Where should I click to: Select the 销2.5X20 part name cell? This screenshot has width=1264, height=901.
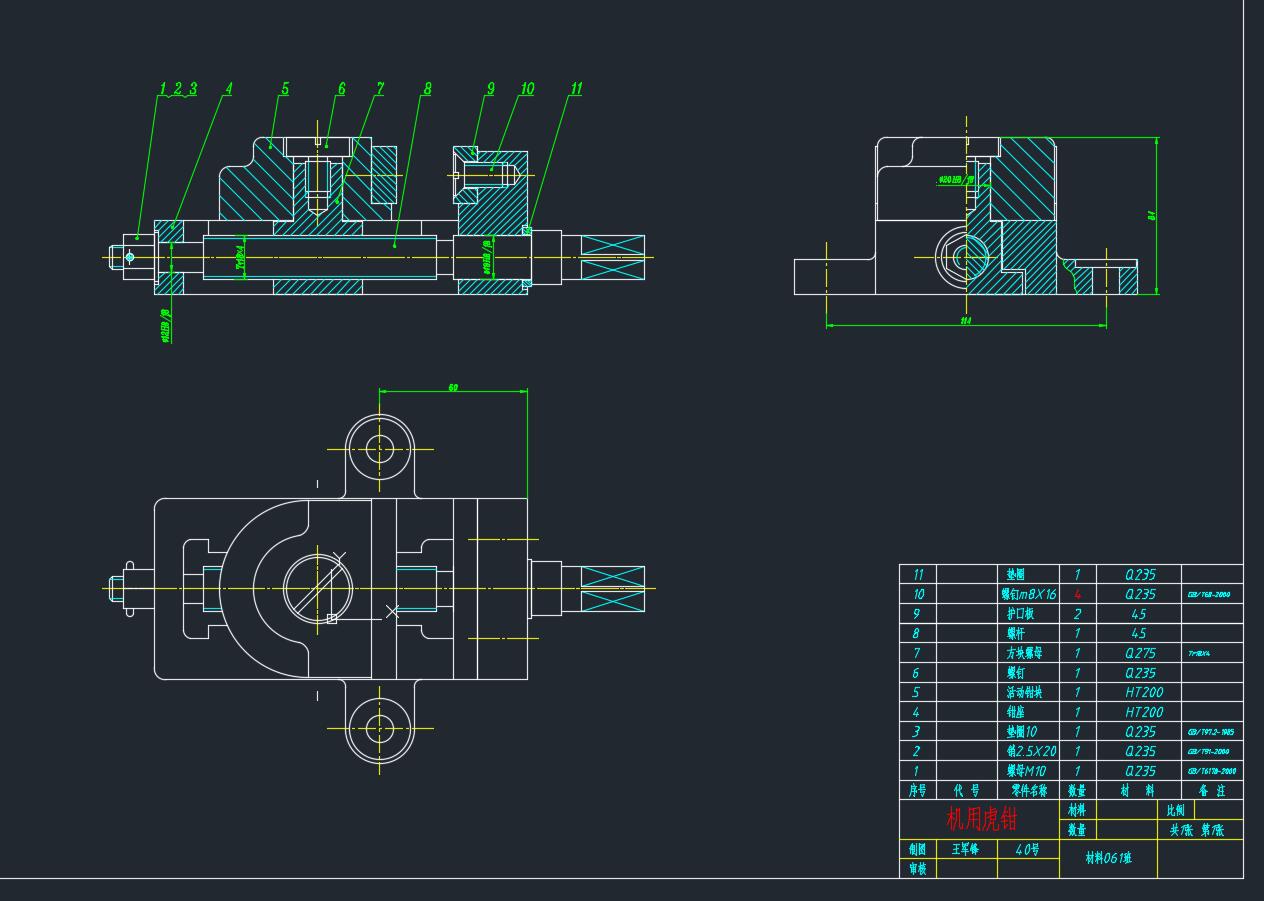(x=1030, y=751)
